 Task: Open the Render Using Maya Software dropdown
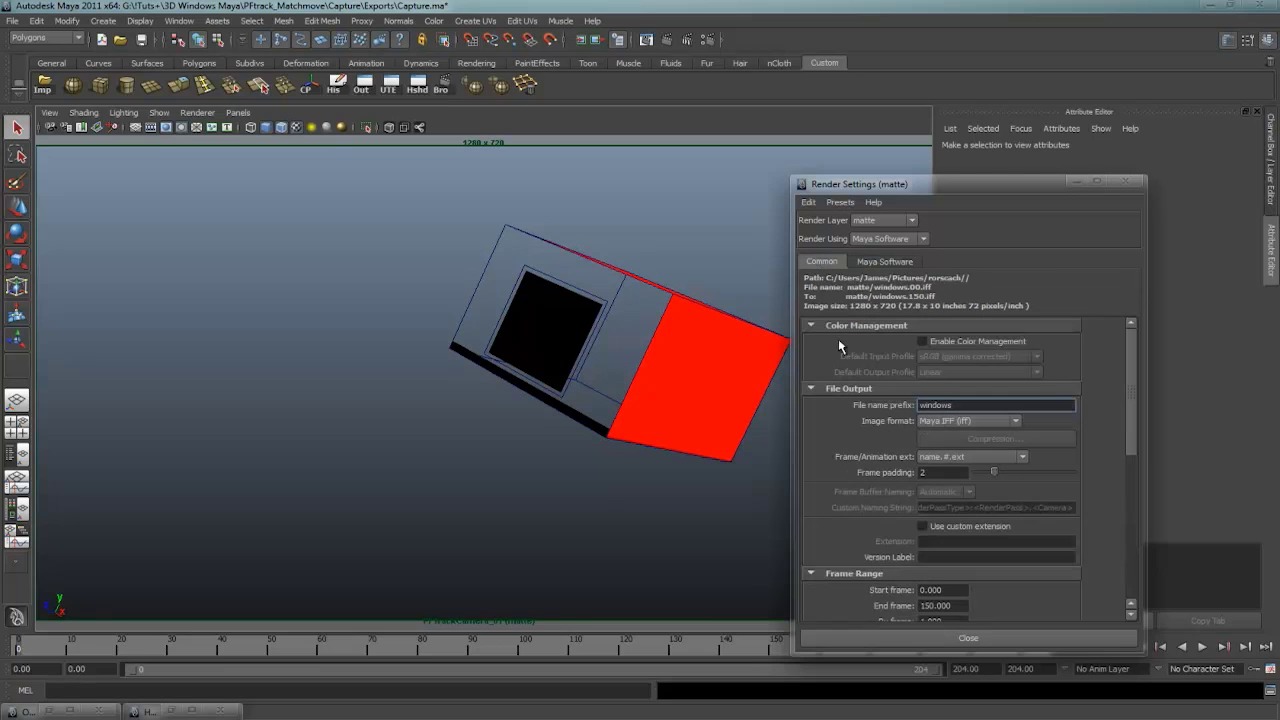889,239
